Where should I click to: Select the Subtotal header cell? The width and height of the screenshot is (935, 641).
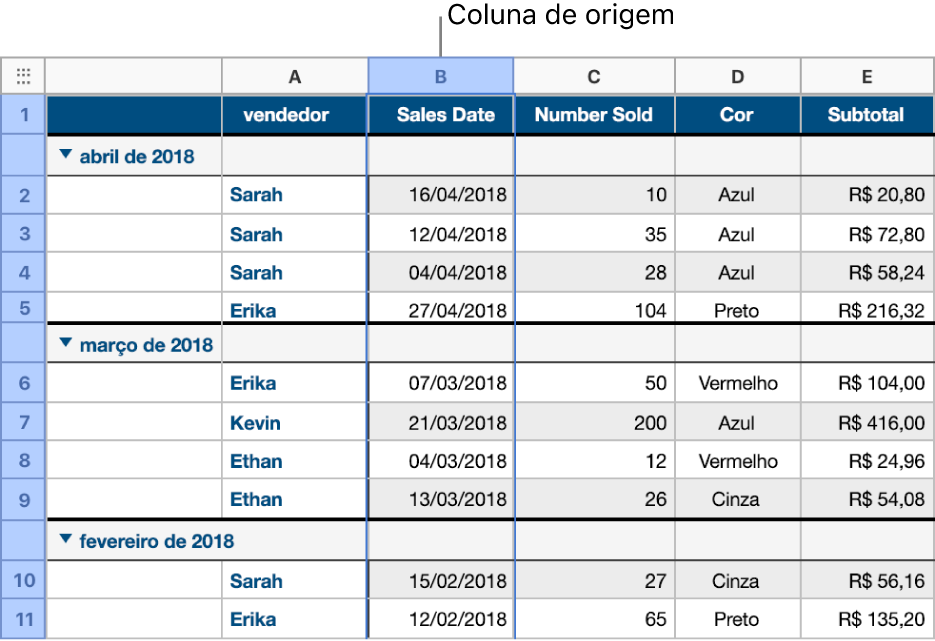[x=866, y=115]
